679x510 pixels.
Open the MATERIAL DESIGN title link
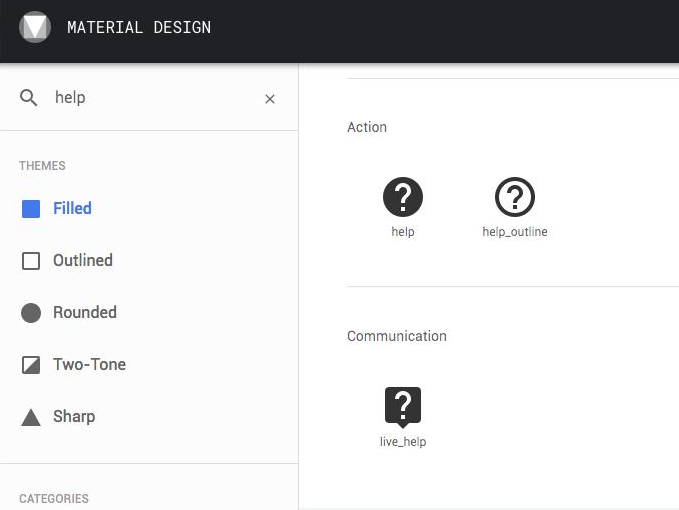pos(139,27)
